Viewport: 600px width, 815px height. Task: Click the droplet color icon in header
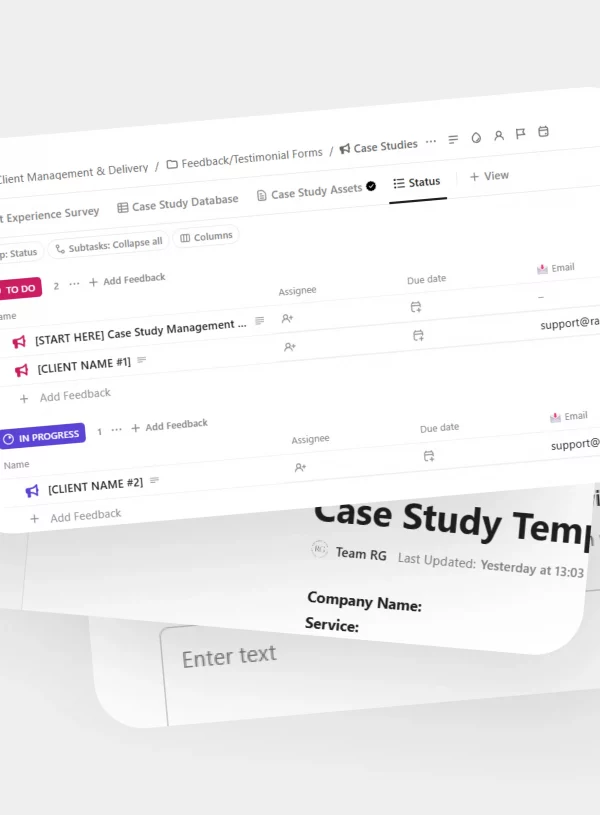click(476, 137)
